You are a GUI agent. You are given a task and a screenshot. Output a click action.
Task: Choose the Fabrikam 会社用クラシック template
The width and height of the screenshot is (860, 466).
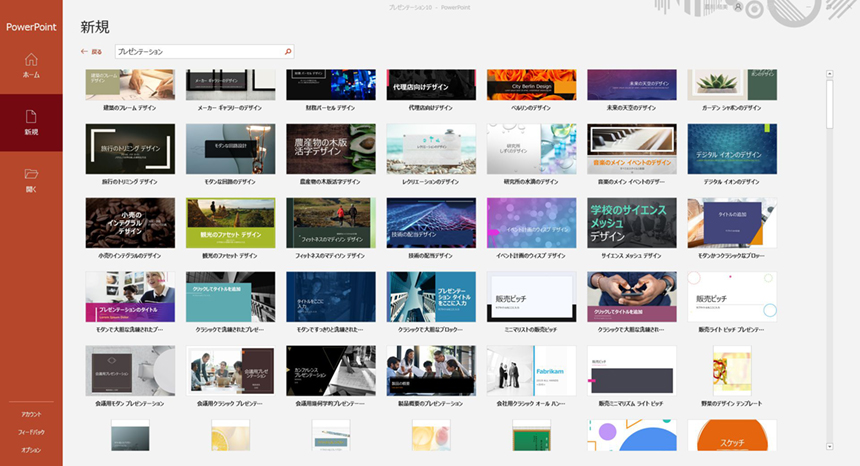pyautogui.click(x=531, y=371)
